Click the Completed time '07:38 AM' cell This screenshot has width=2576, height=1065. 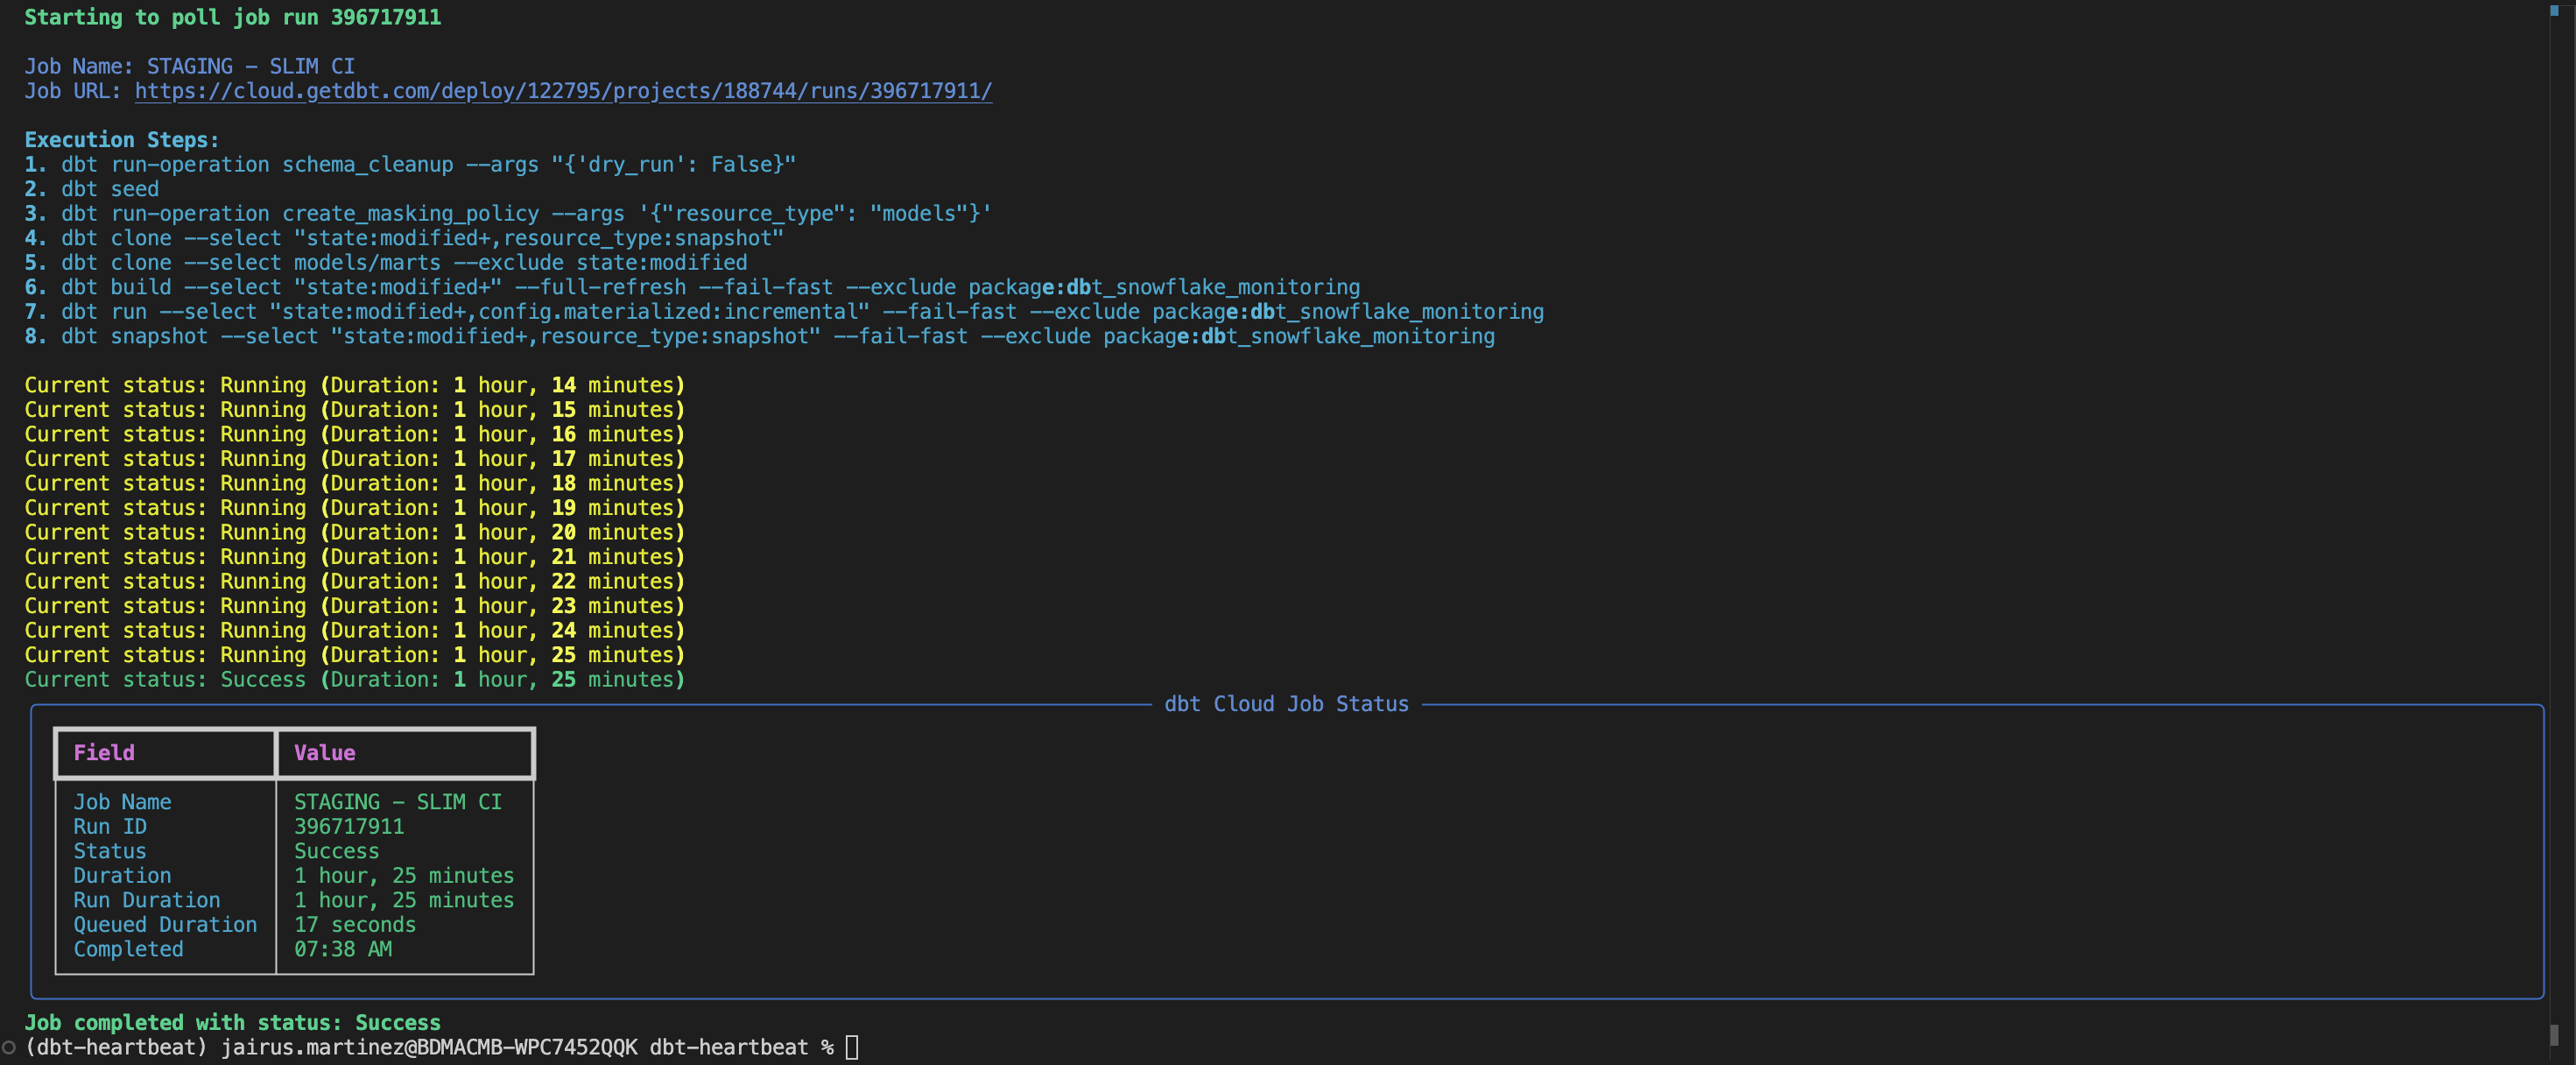click(x=342, y=949)
